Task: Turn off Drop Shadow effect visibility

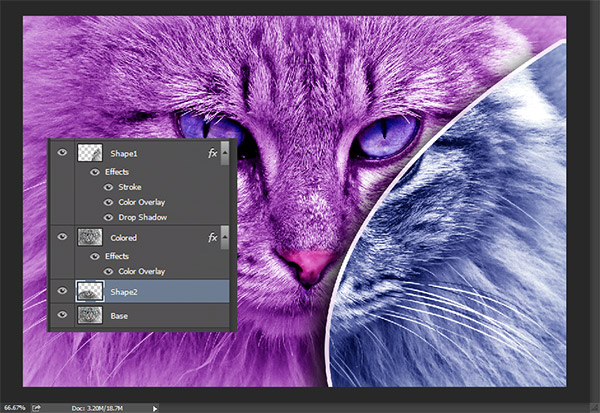Action: tap(108, 217)
